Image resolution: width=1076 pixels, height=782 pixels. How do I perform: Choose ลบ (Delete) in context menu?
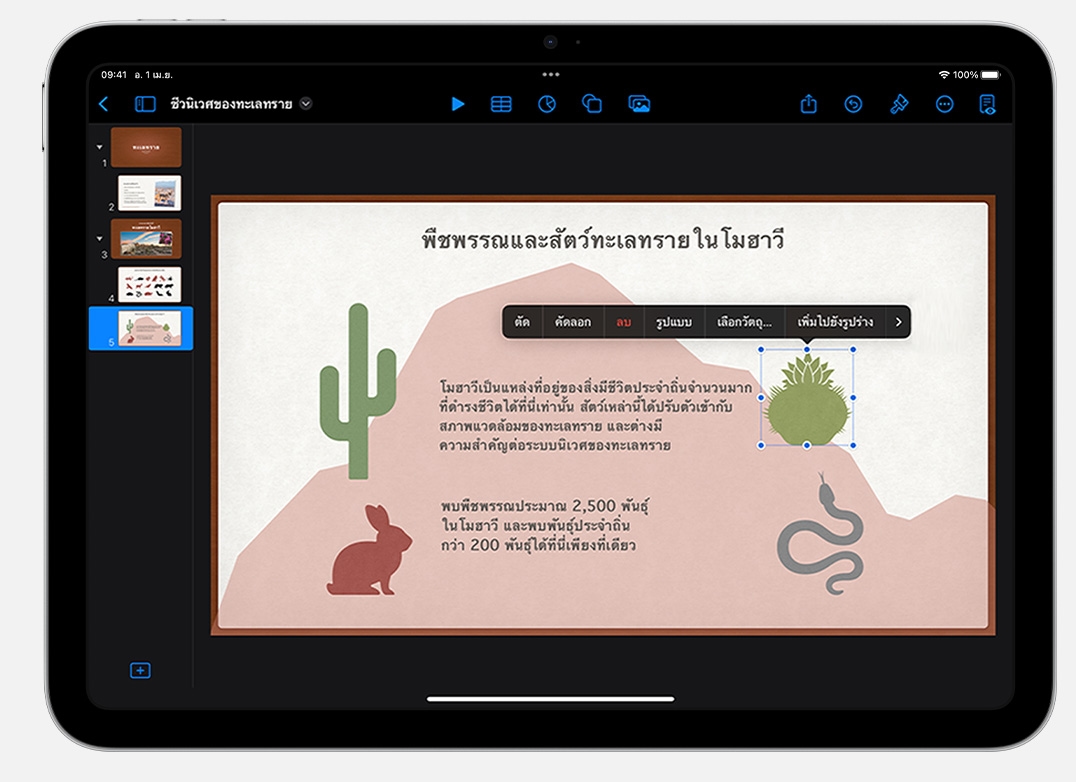pyautogui.click(x=624, y=322)
